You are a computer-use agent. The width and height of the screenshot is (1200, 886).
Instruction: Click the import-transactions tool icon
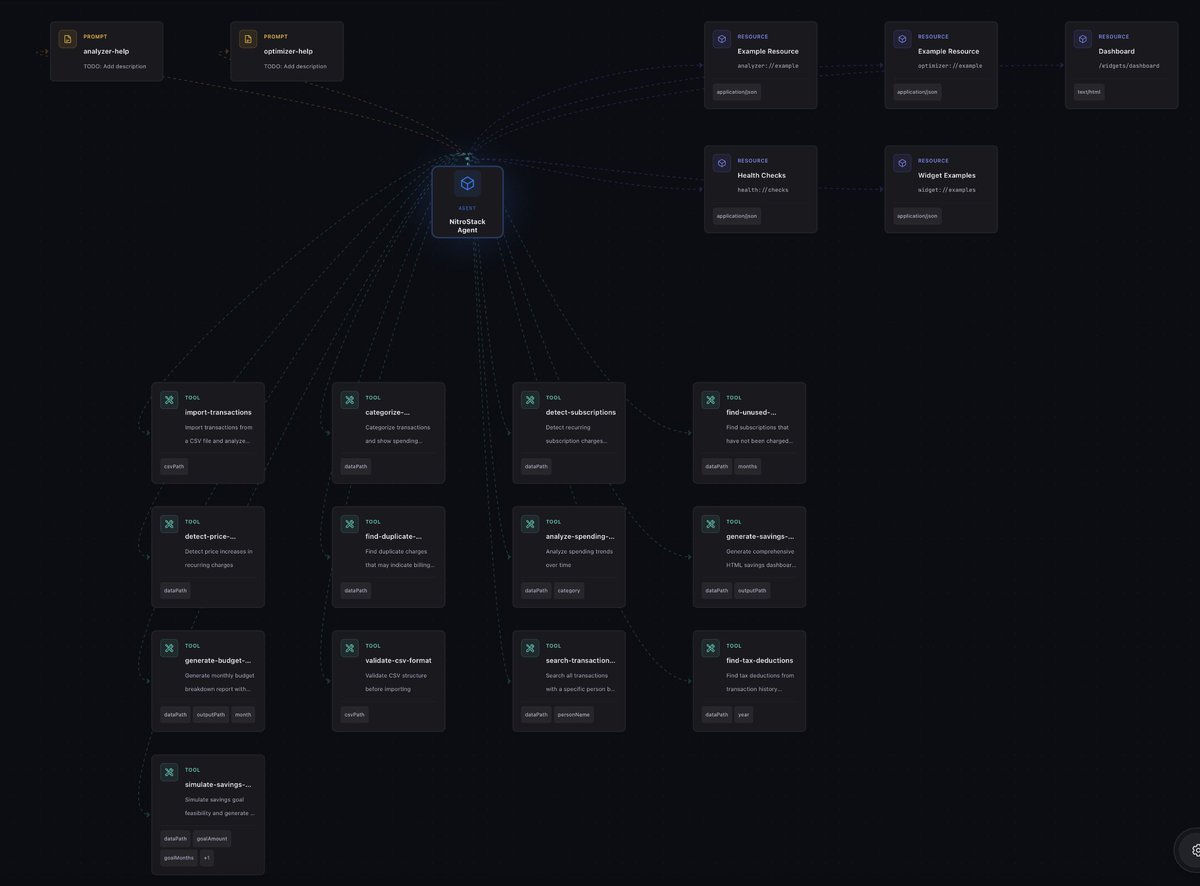[x=169, y=400]
